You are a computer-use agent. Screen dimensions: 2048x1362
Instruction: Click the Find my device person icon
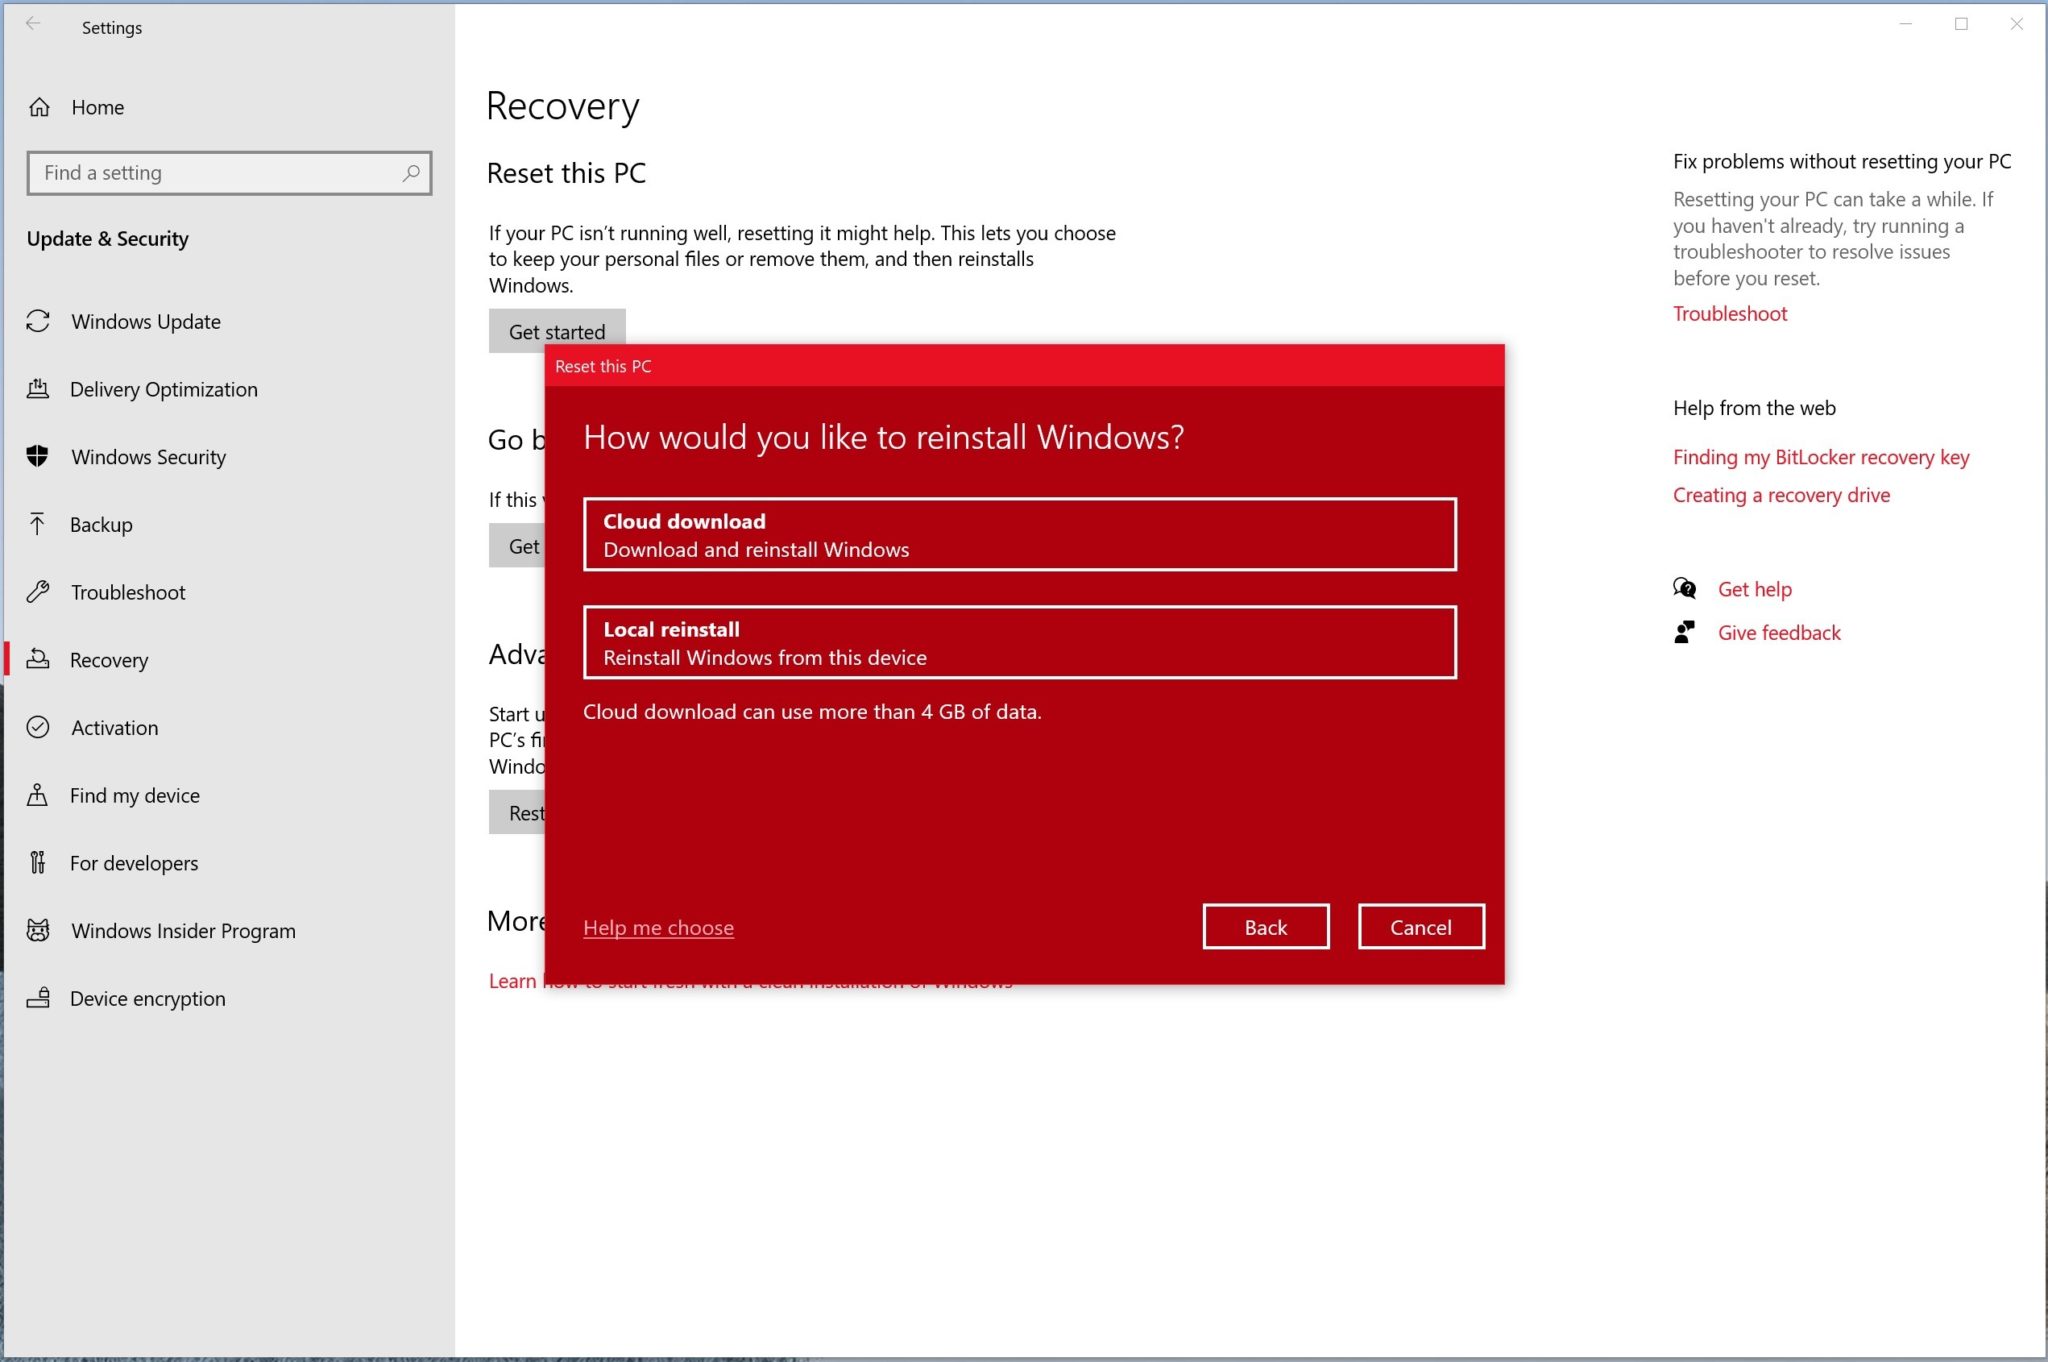38,795
